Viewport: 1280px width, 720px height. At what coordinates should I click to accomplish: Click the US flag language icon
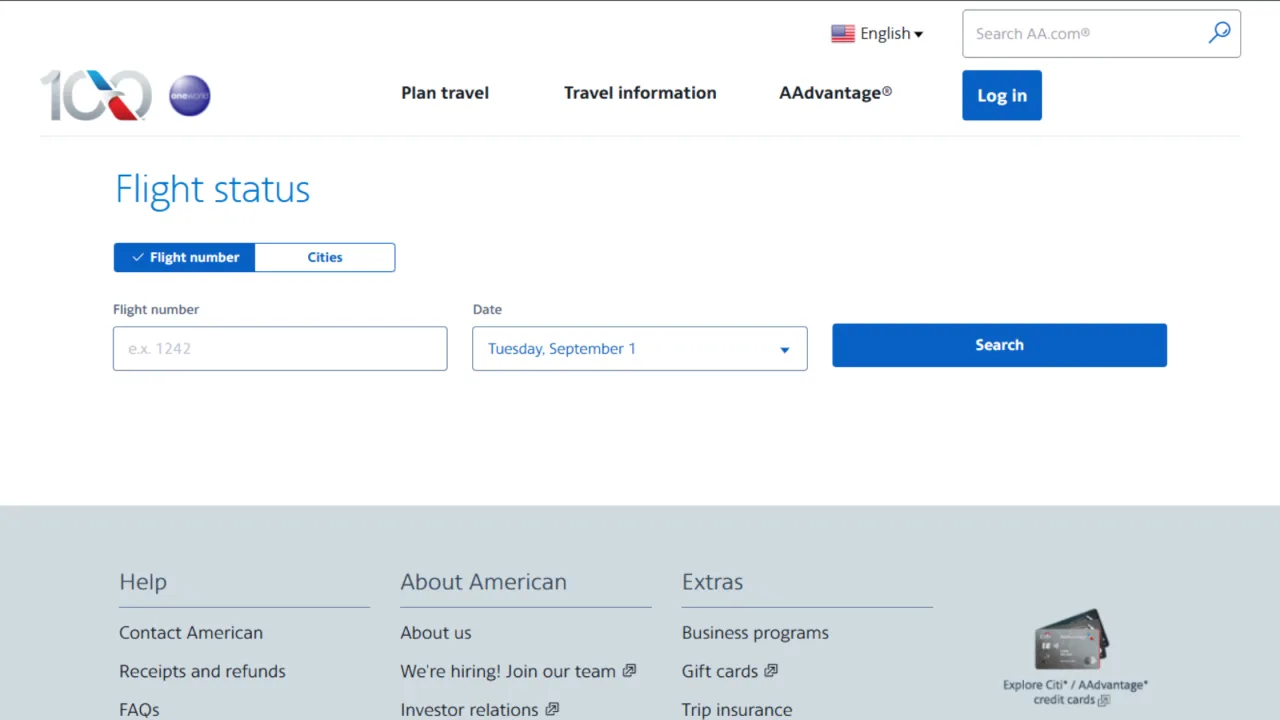[843, 34]
